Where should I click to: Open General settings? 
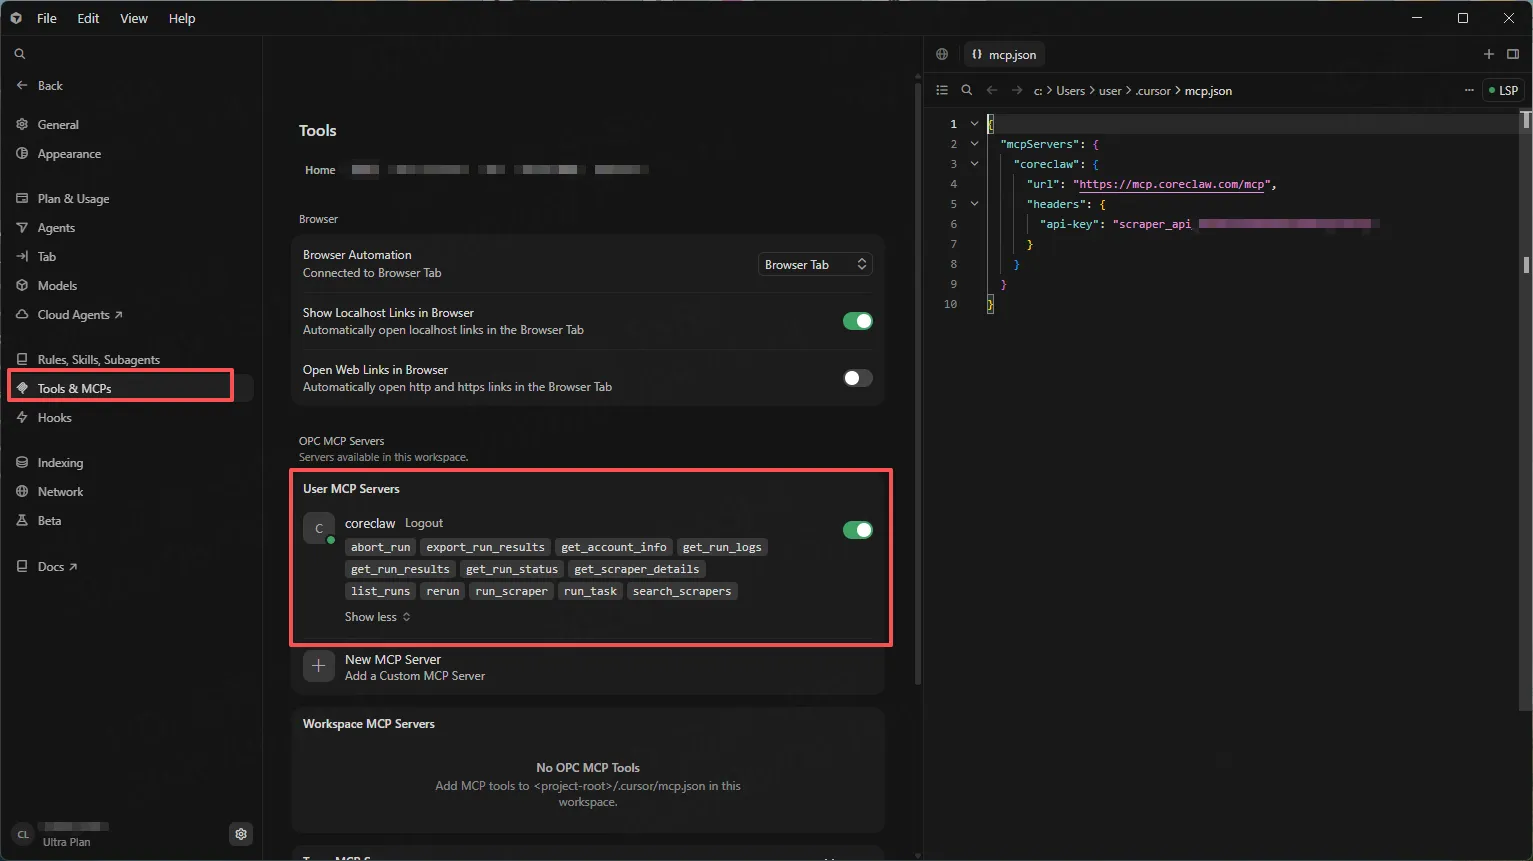tap(58, 125)
